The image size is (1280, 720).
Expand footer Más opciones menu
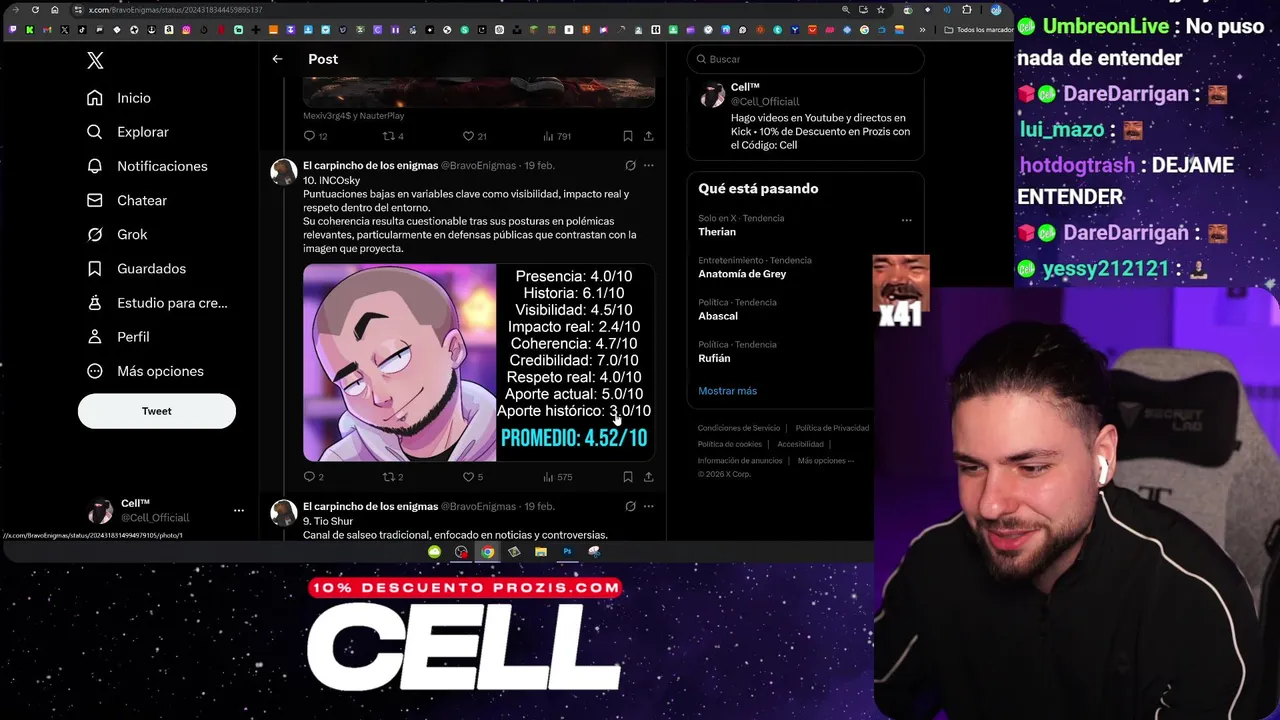826,460
